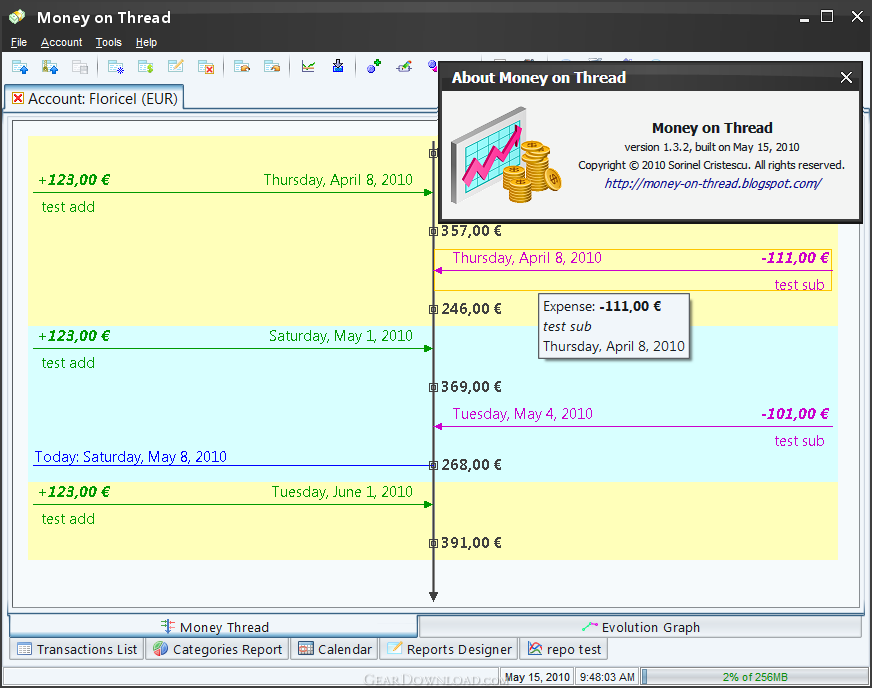The width and height of the screenshot is (872, 688).
Task: Open the Tools menu
Action: 108,42
